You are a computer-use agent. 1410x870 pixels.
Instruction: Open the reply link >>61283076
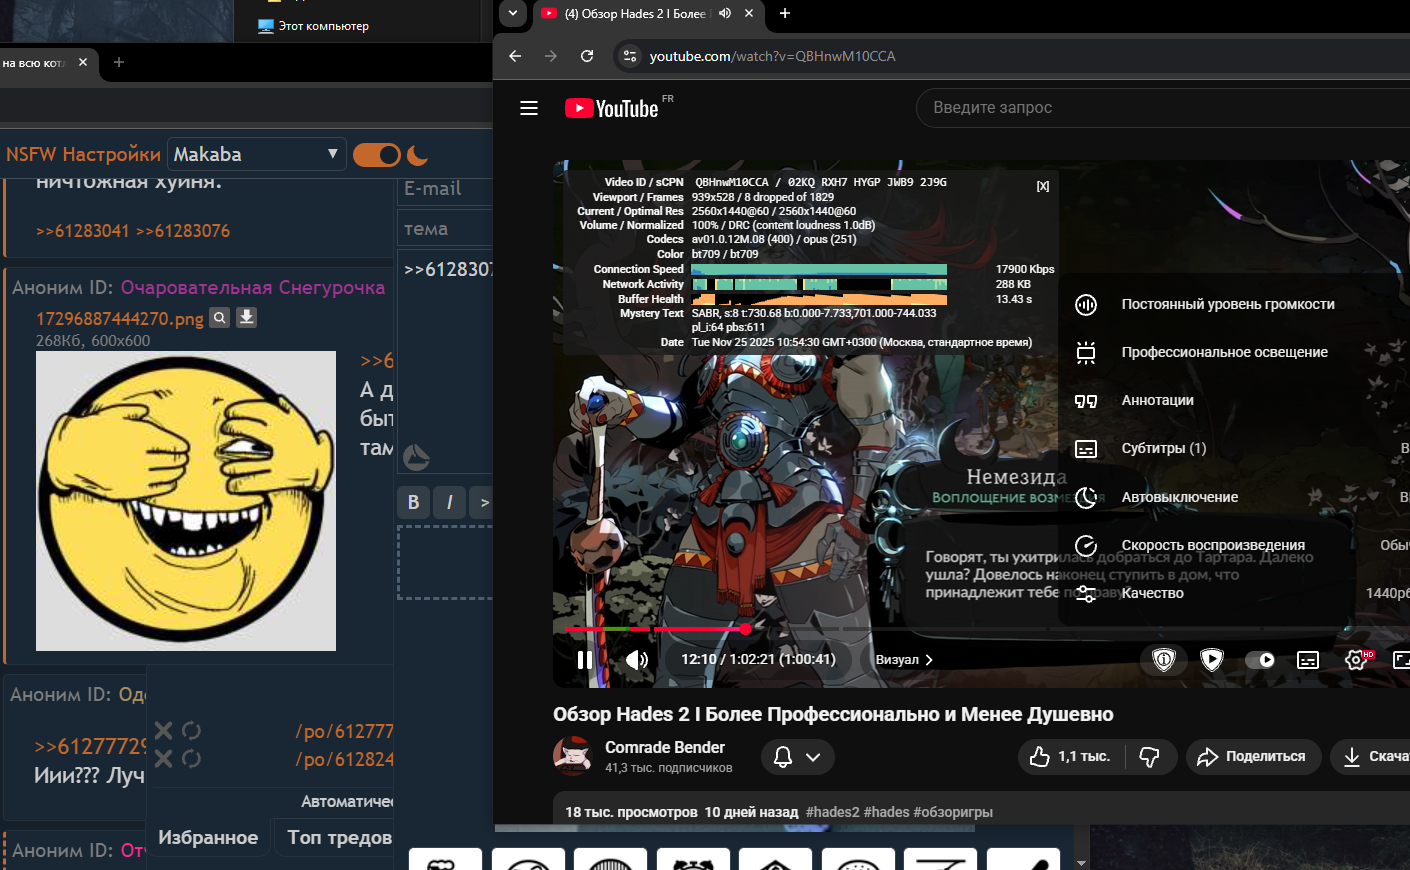[183, 231]
